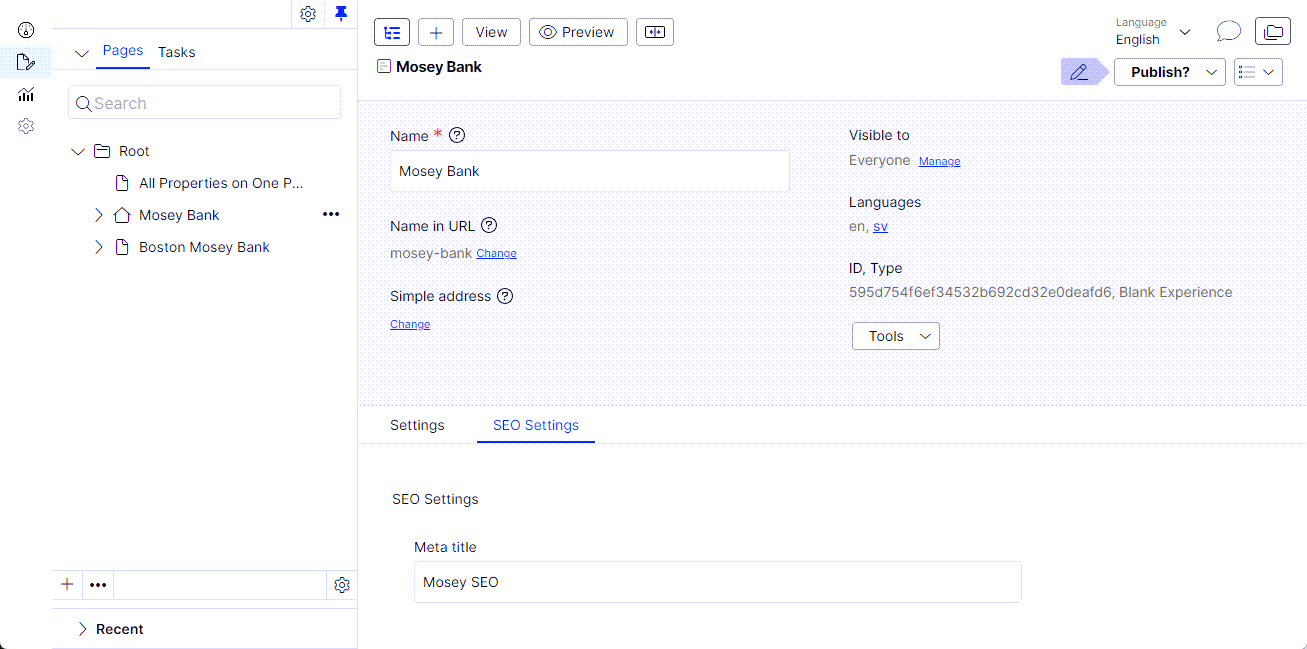
Task: Open the dashboard icon in left sidebar
Action: click(26, 30)
